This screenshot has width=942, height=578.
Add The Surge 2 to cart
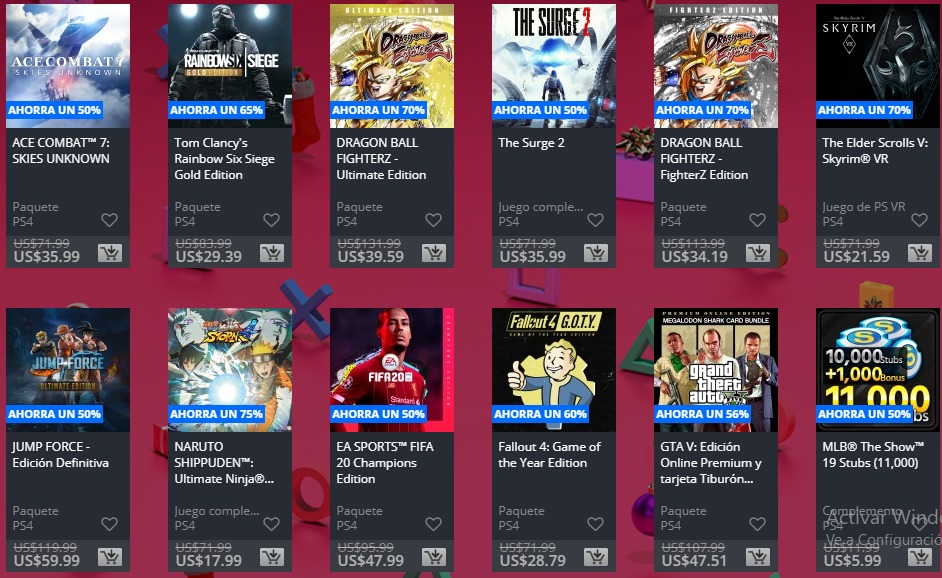click(596, 253)
